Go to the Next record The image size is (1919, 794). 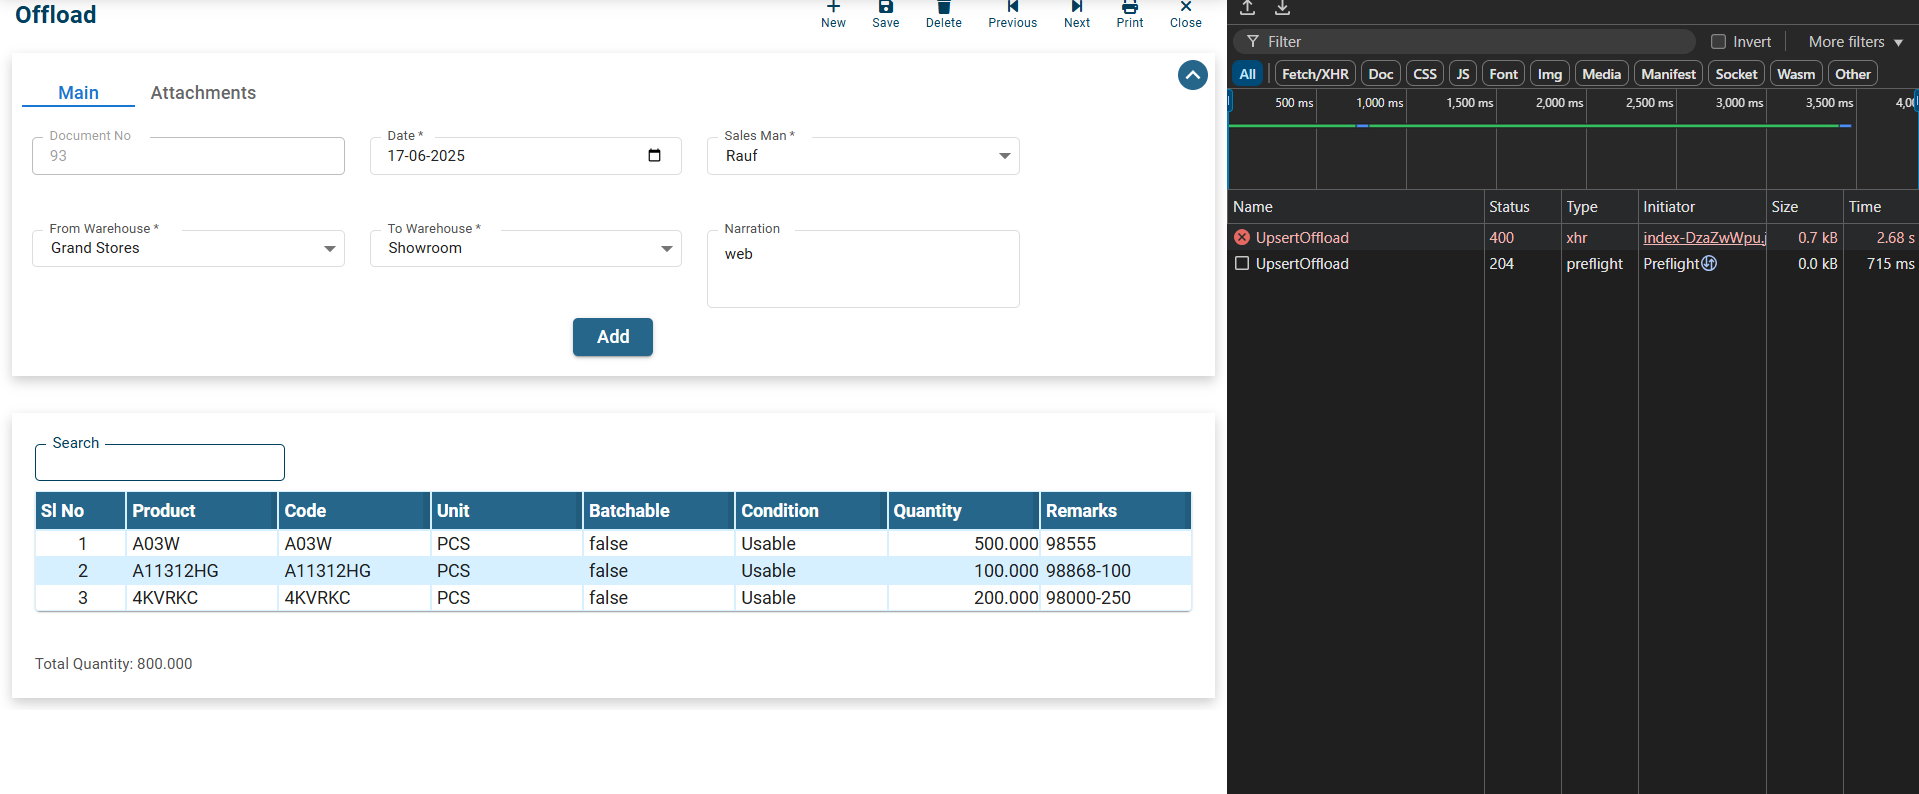coord(1076,8)
